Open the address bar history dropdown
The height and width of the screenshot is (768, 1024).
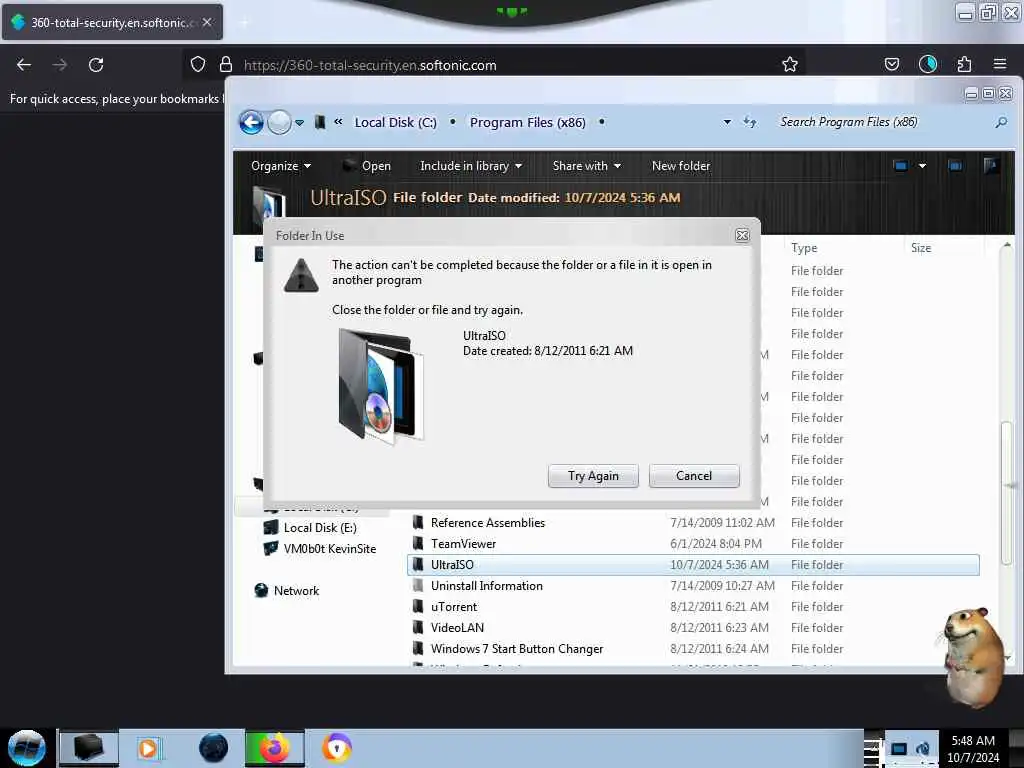pos(727,122)
